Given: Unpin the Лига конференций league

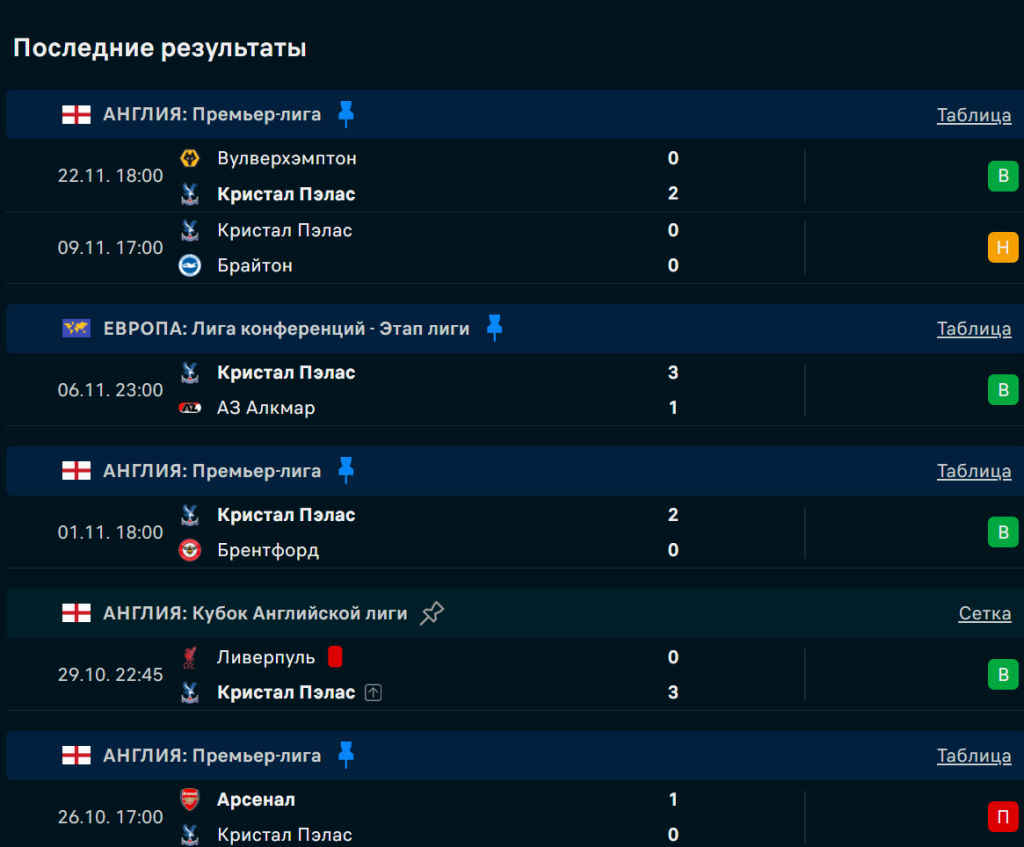Looking at the screenshot, I should 494,328.
